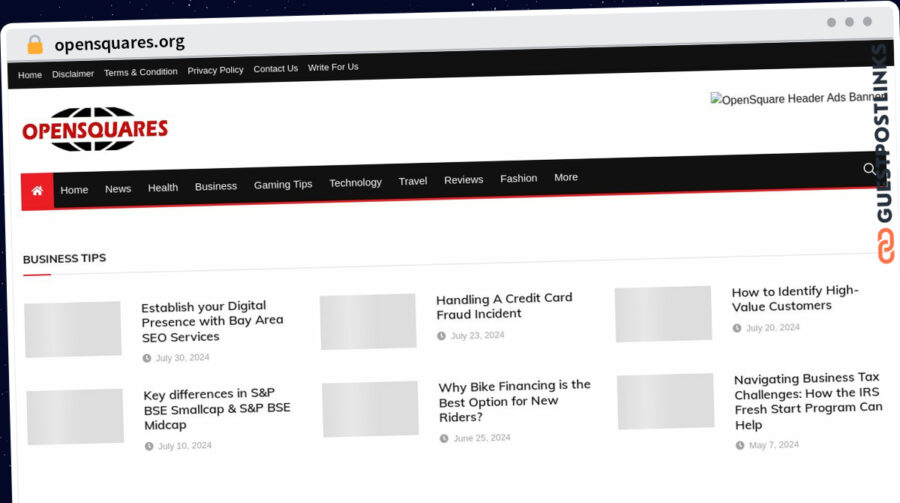Click thumbnail for Bay Area SEO Services article

point(73,329)
